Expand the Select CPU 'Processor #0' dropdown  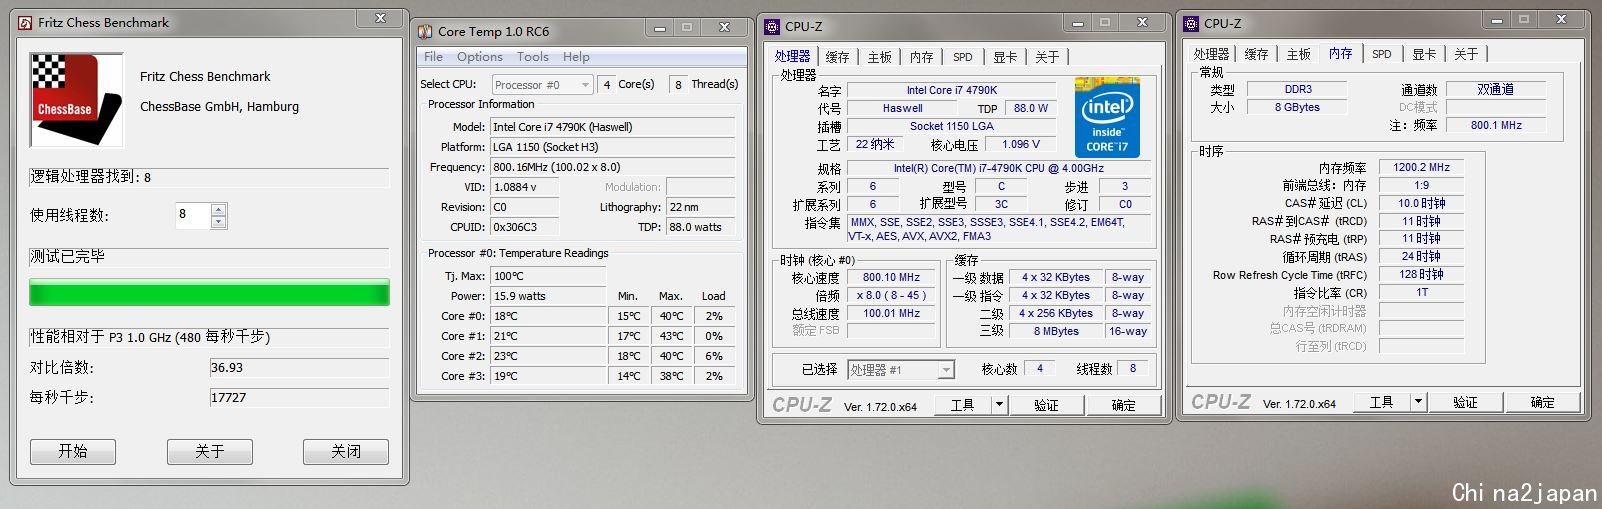tap(585, 85)
